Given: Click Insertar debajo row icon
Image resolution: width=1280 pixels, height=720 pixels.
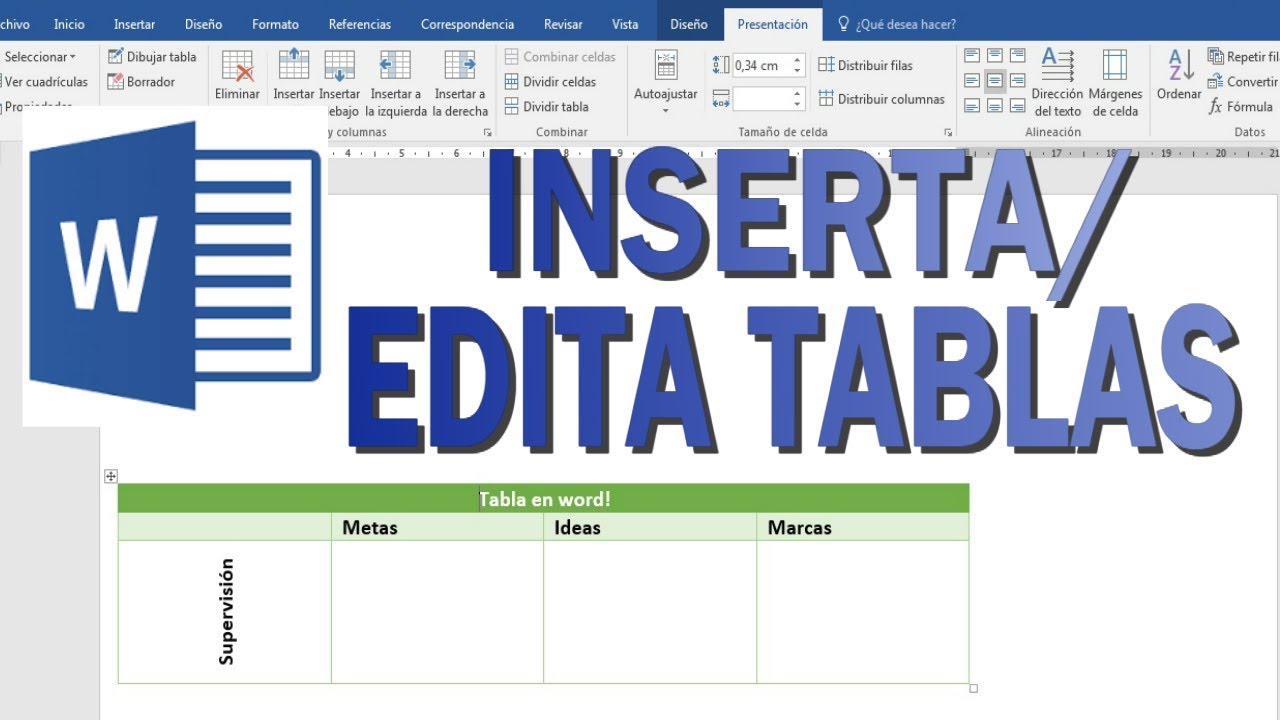Looking at the screenshot, I should click(340, 66).
